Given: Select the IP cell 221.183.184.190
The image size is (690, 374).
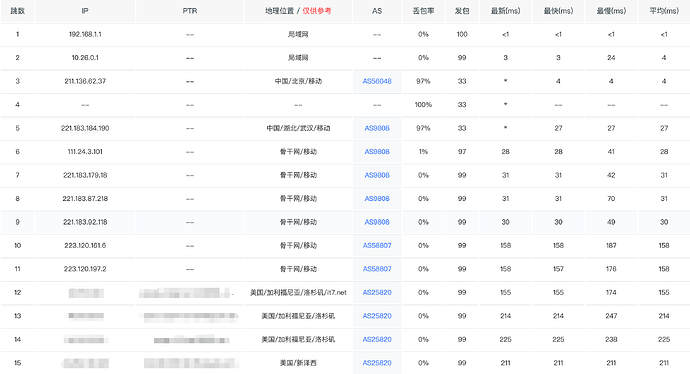Looking at the screenshot, I should (x=85, y=128).
